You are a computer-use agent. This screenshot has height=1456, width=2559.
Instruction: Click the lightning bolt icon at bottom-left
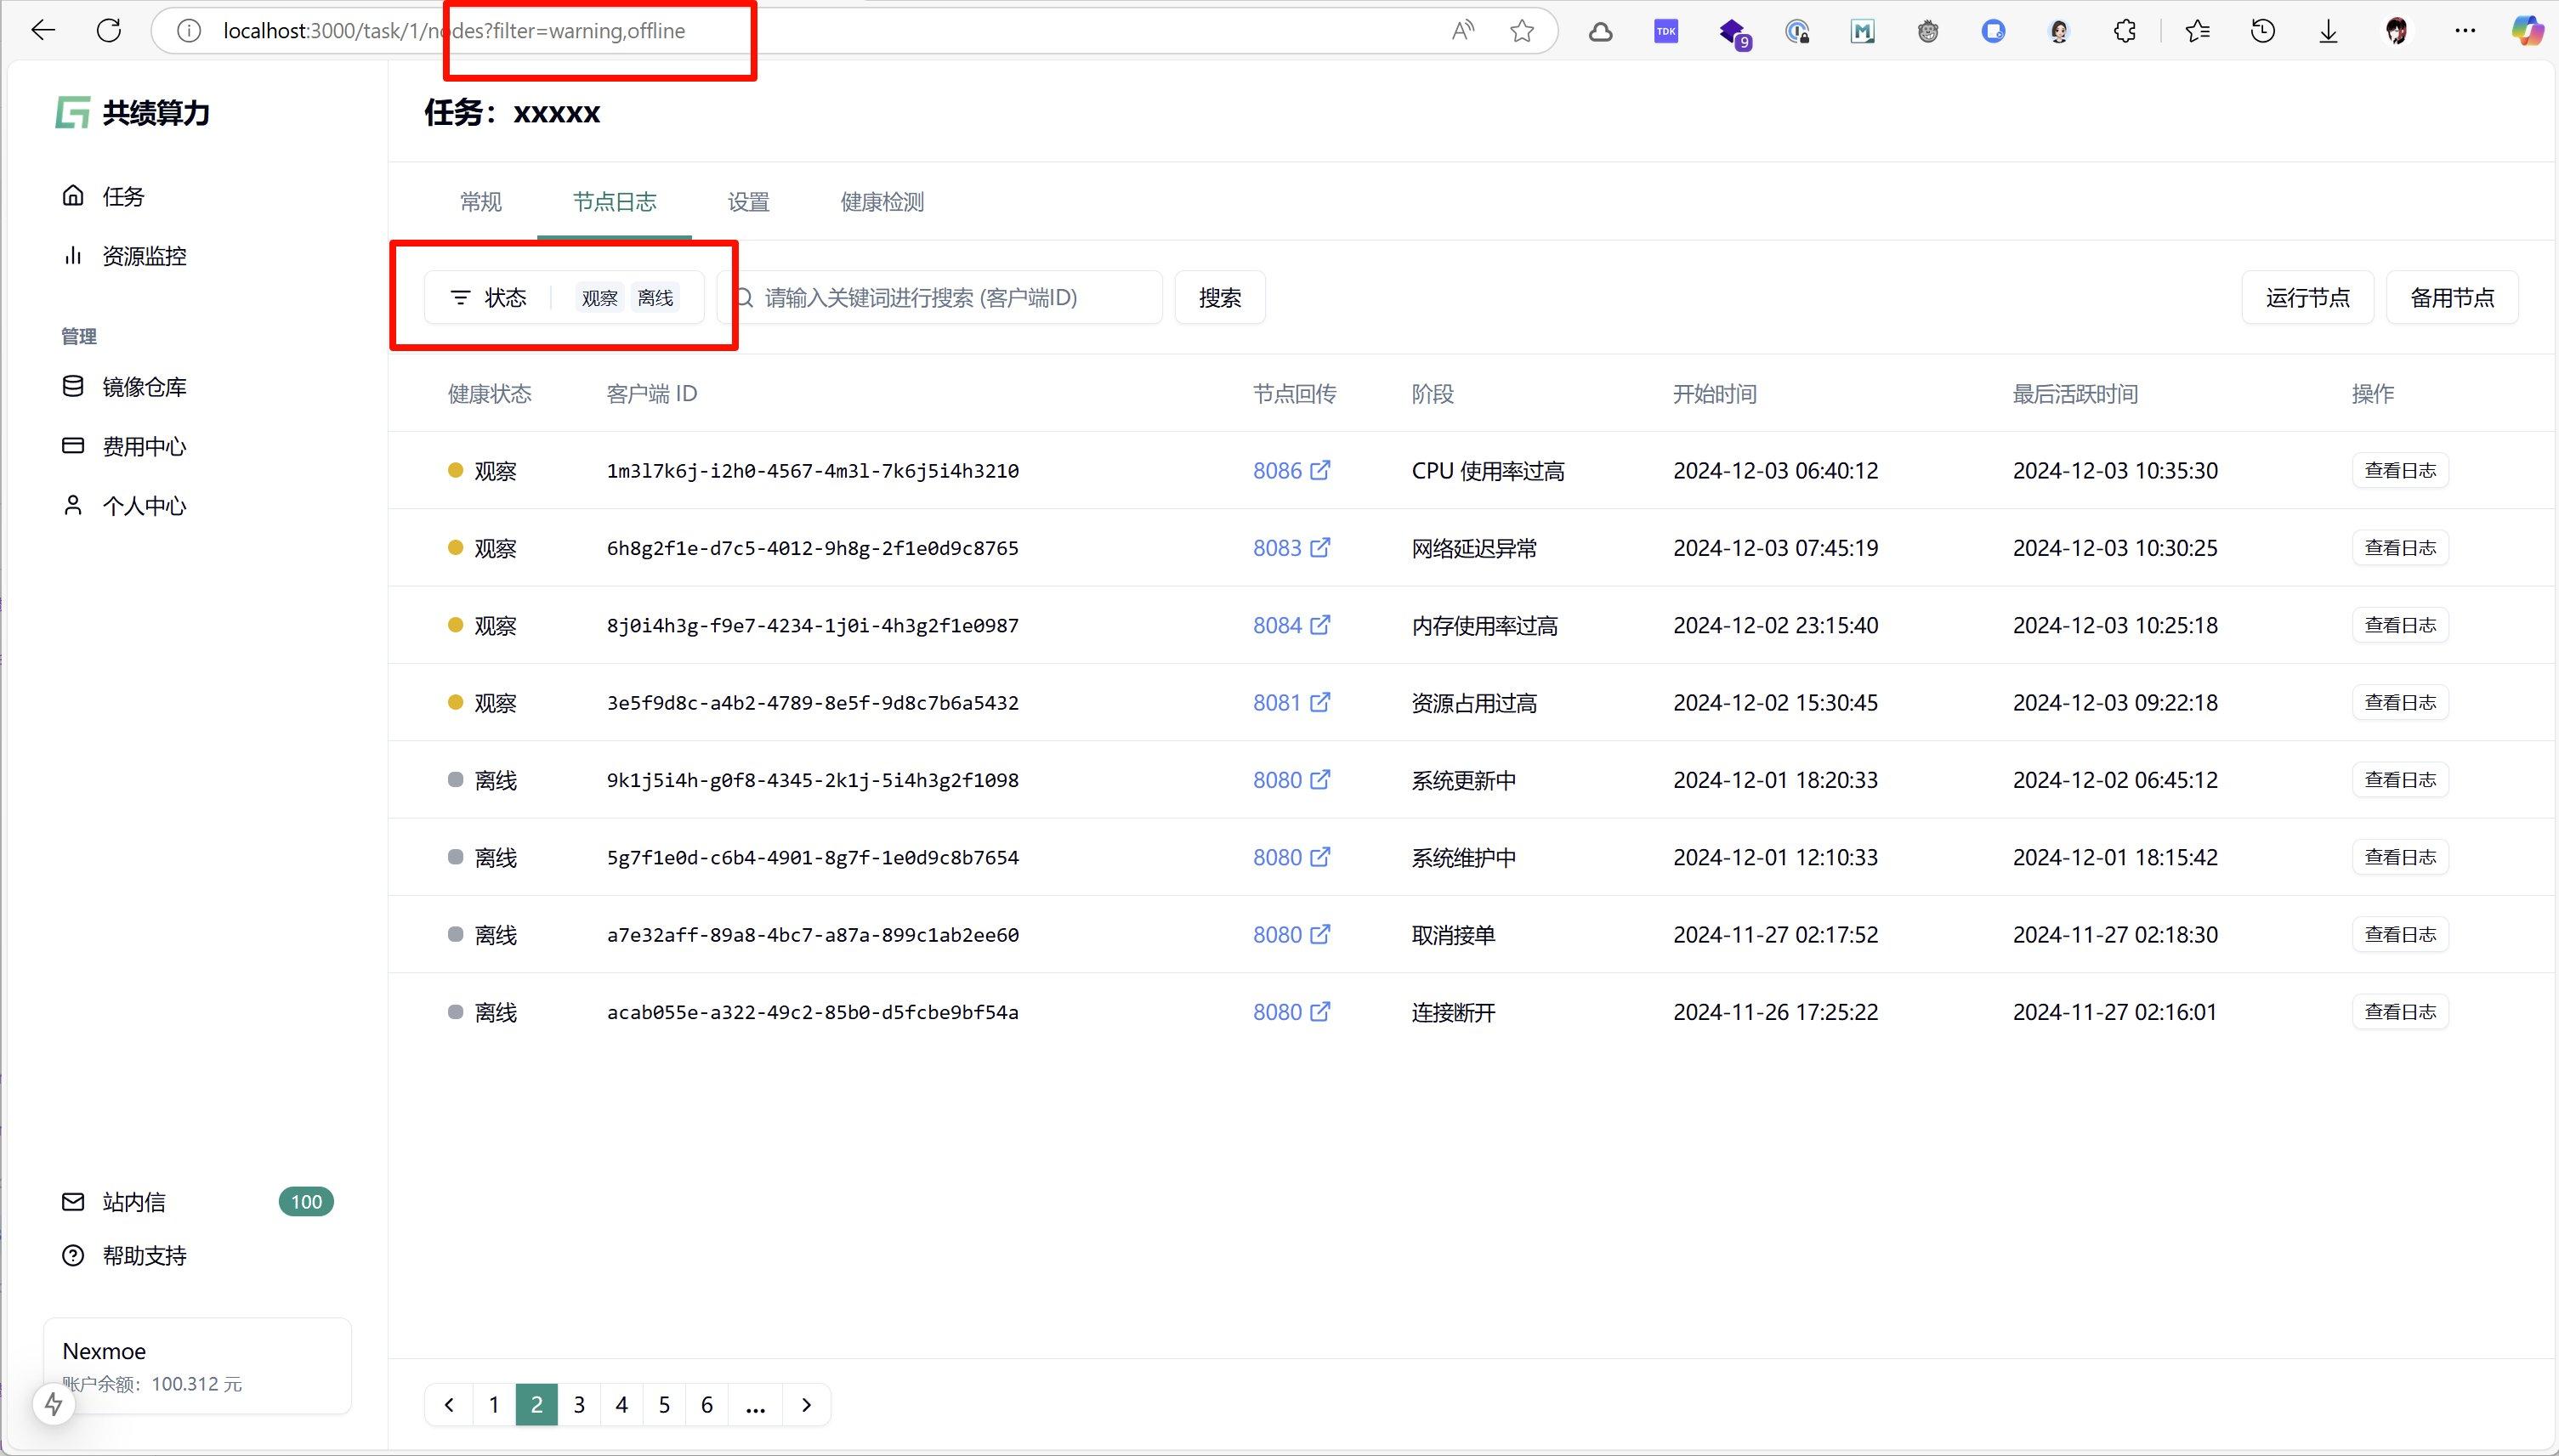click(54, 1404)
